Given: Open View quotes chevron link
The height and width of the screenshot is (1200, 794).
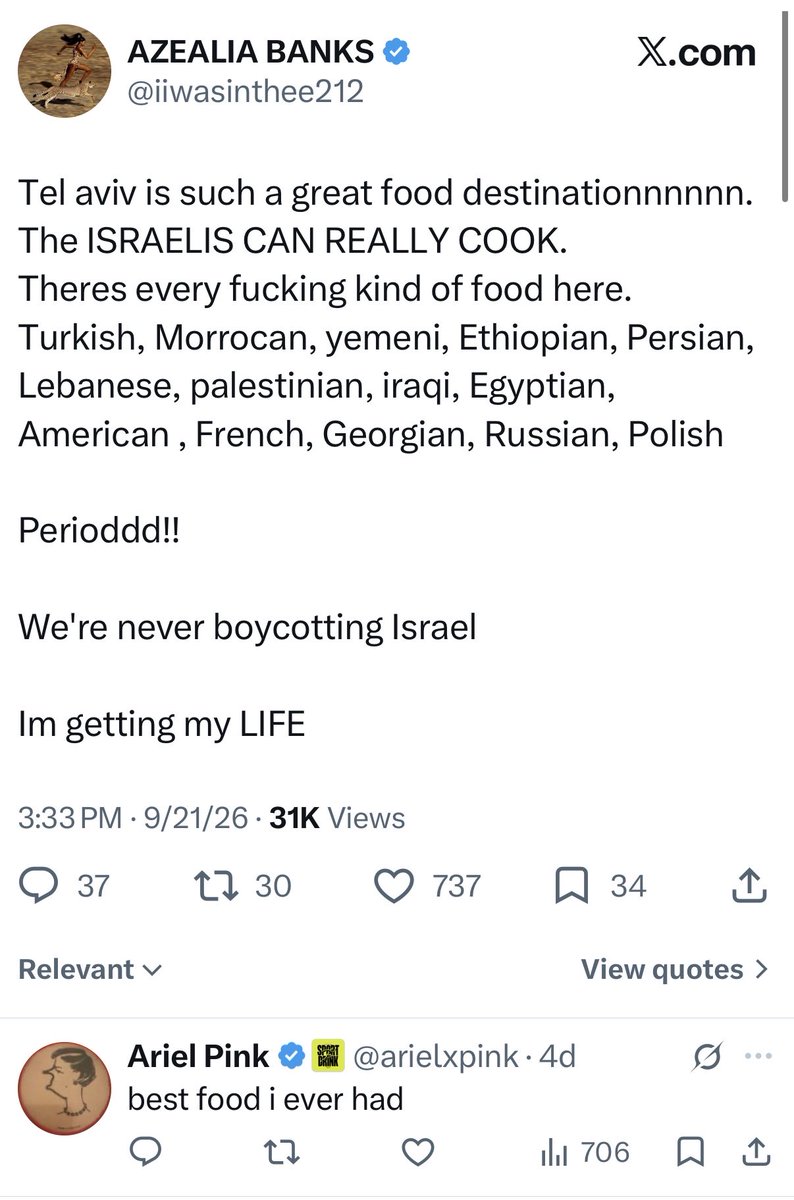Looking at the screenshot, I should [675, 969].
